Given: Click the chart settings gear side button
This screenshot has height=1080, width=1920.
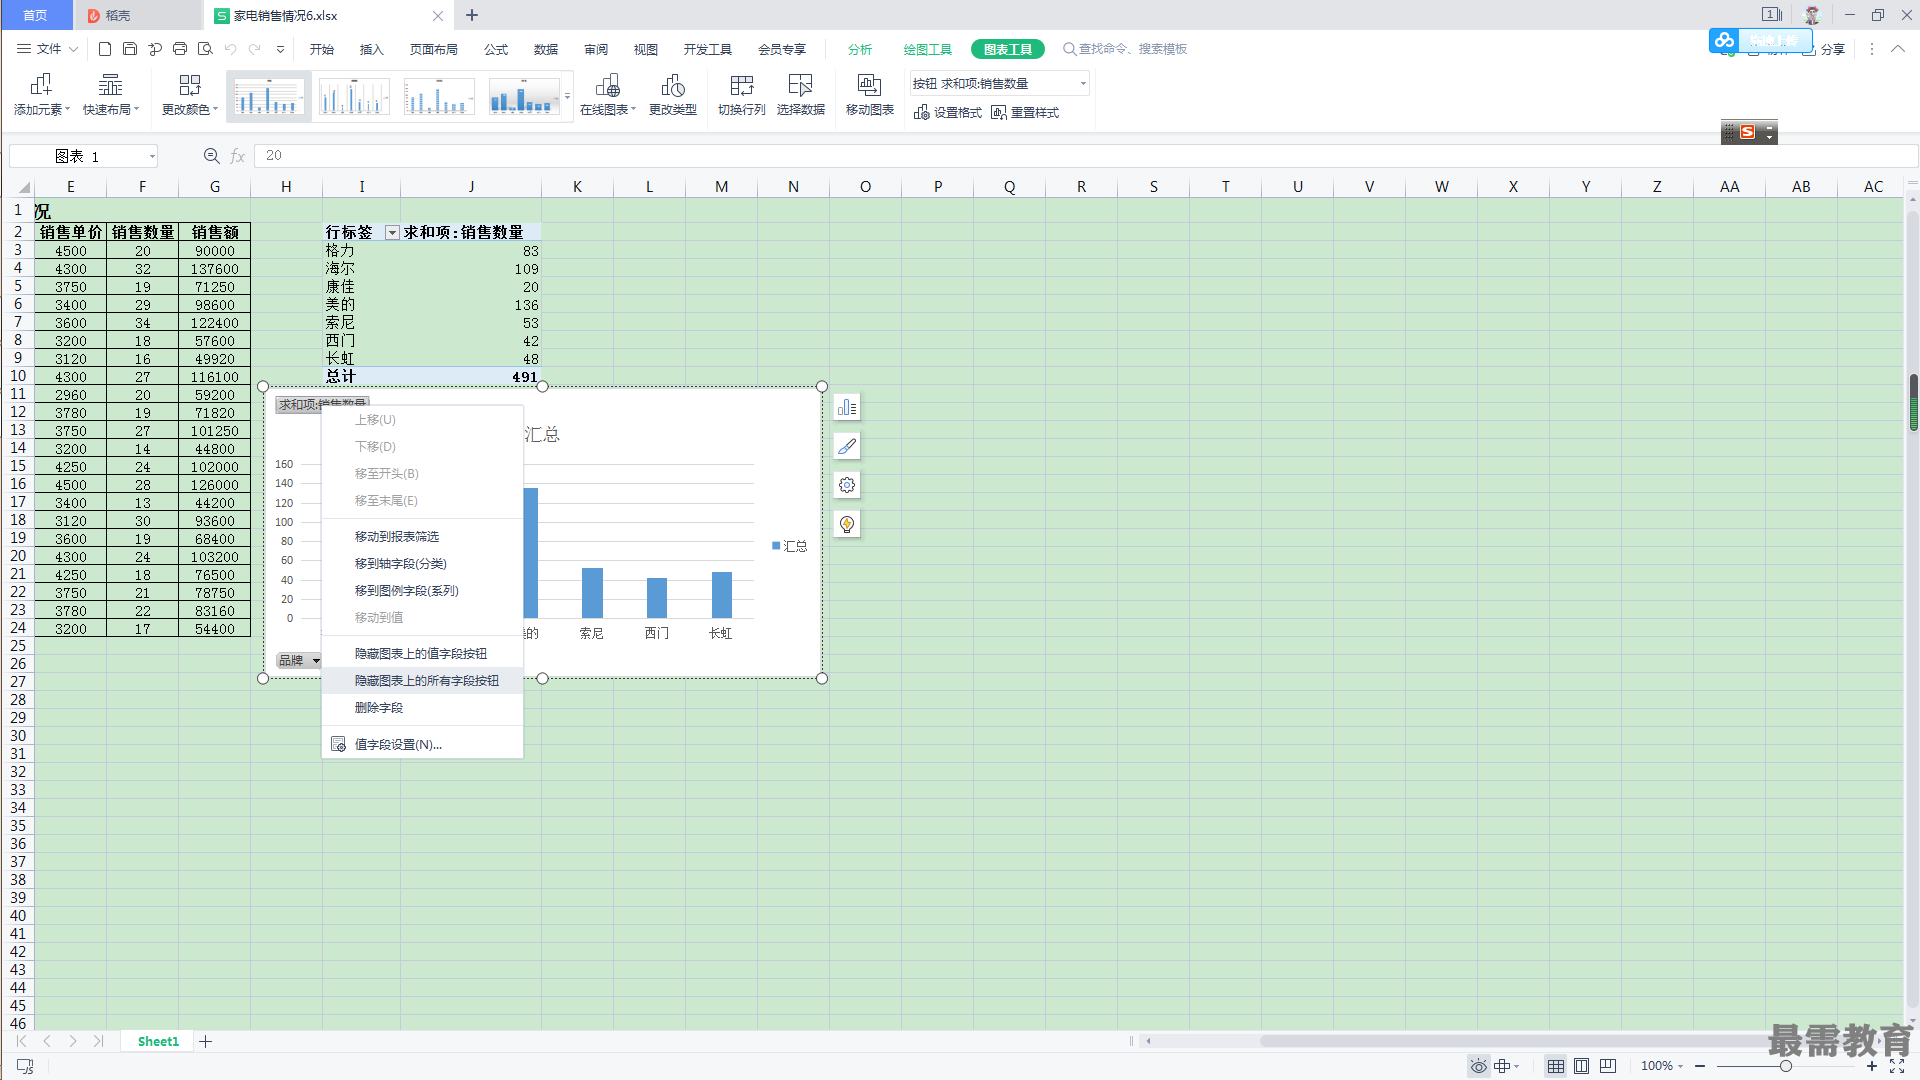Looking at the screenshot, I should click(847, 485).
